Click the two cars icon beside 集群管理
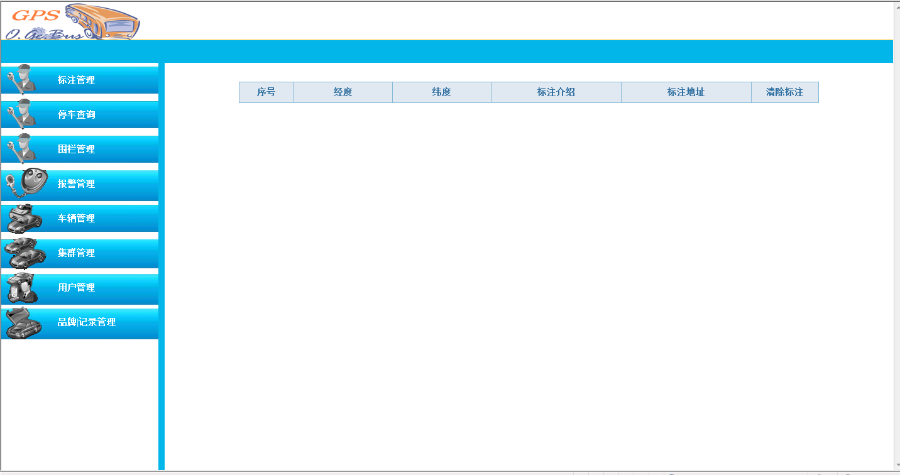The height and width of the screenshot is (475, 900). 25,253
